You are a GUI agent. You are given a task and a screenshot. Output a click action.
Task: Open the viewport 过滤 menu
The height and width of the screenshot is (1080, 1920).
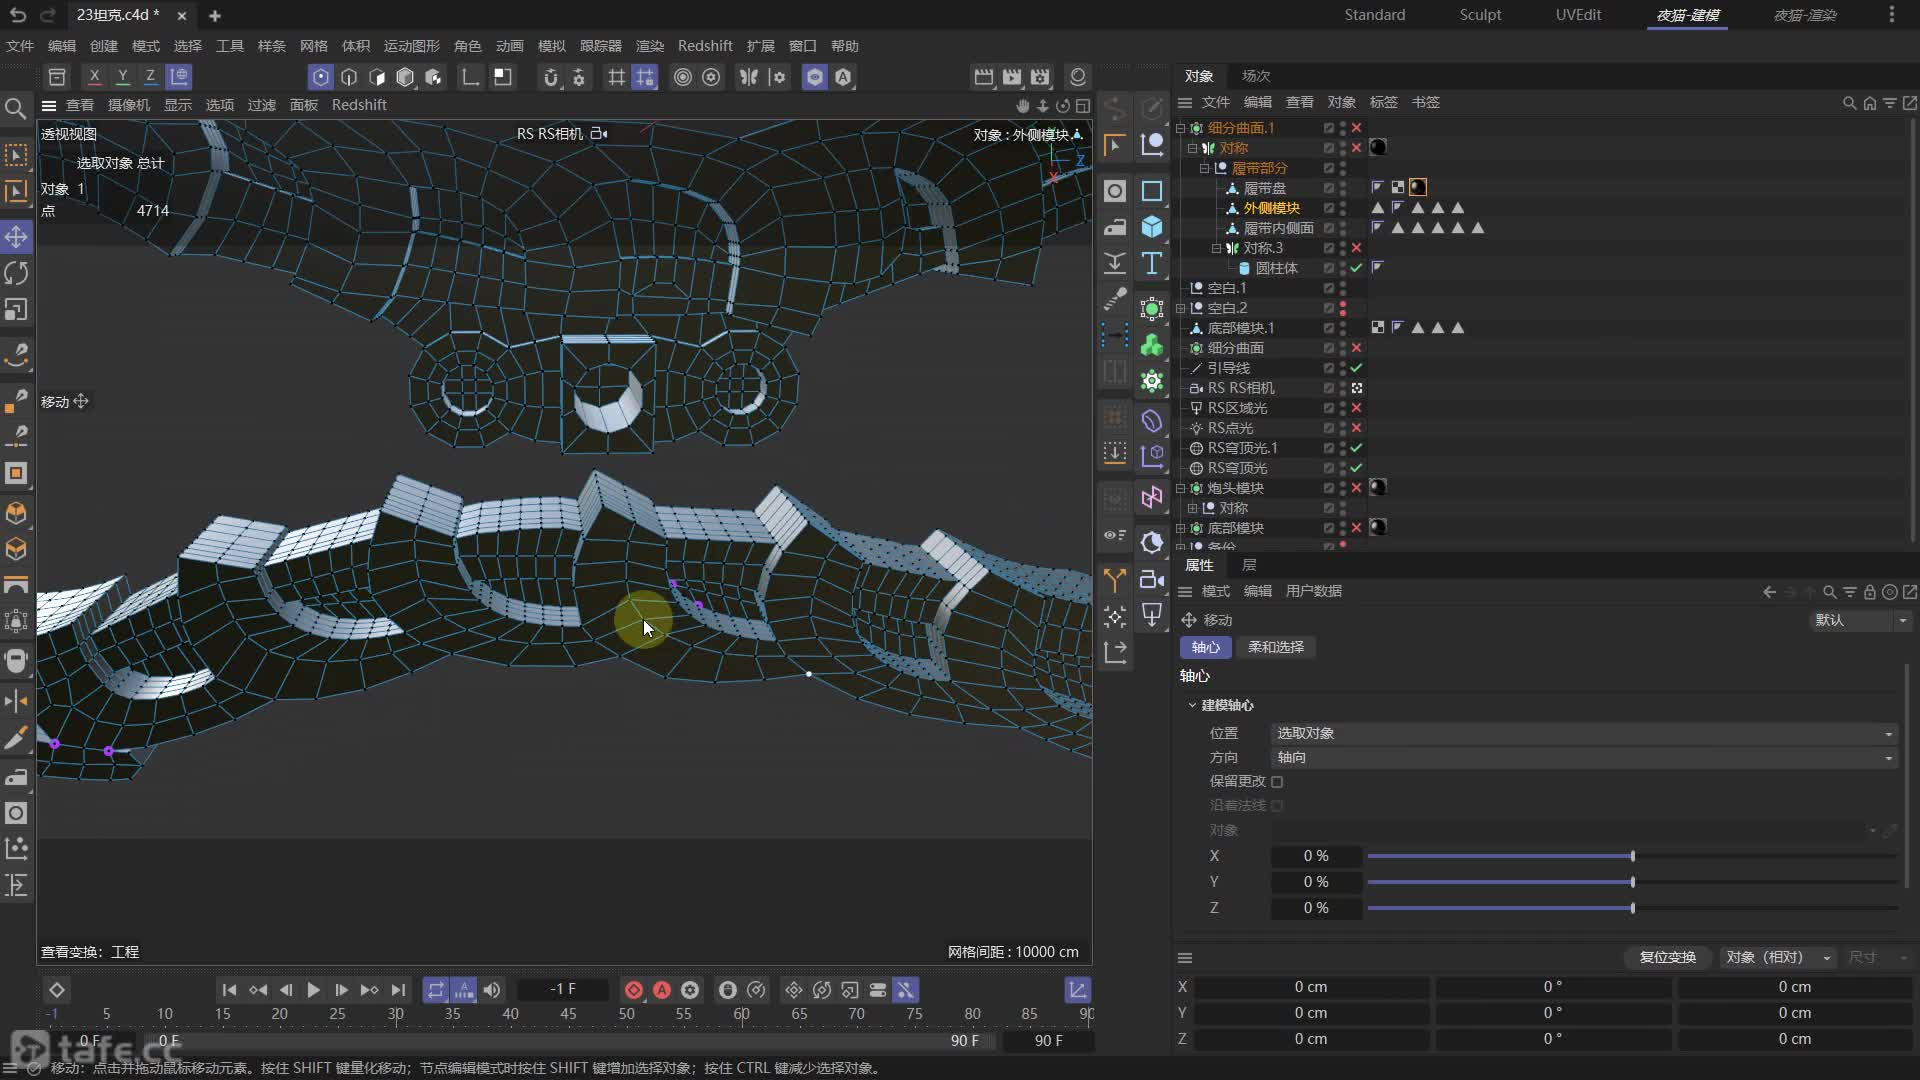click(x=261, y=105)
